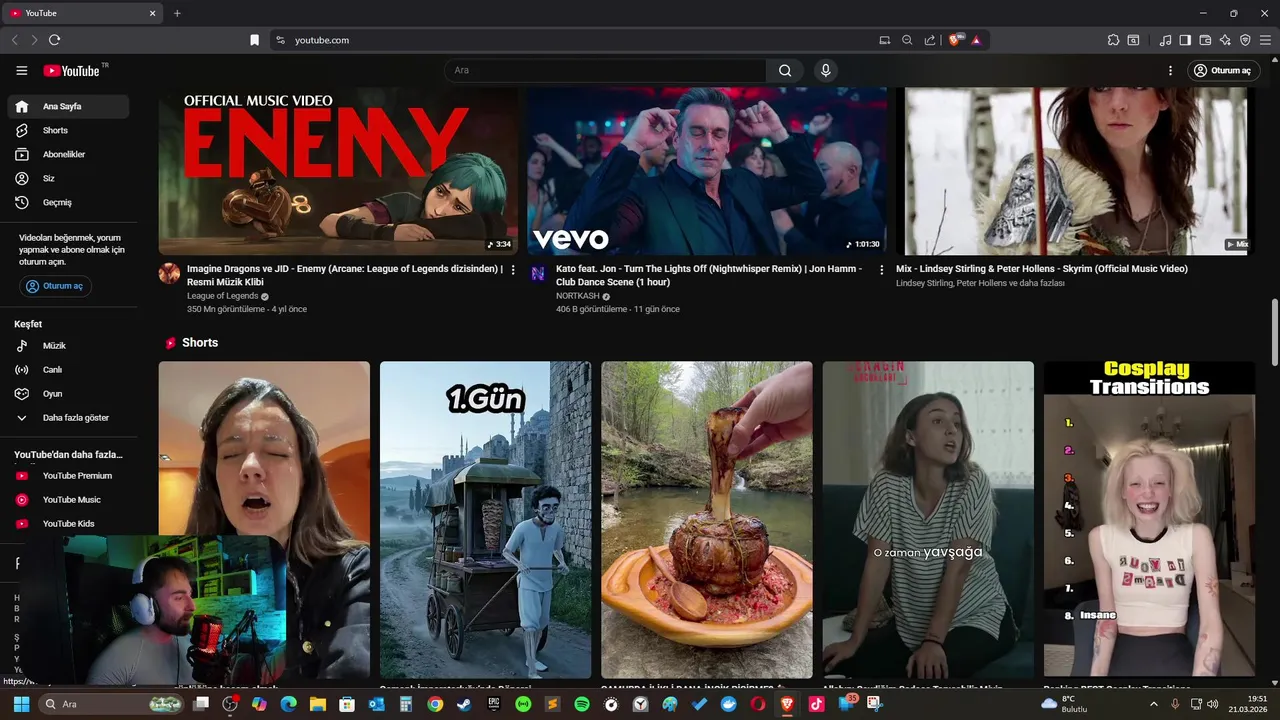The width and height of the screenshot is (1280, 720).
Task: Reload the page in browser toolbar
Action: [54, 40]
